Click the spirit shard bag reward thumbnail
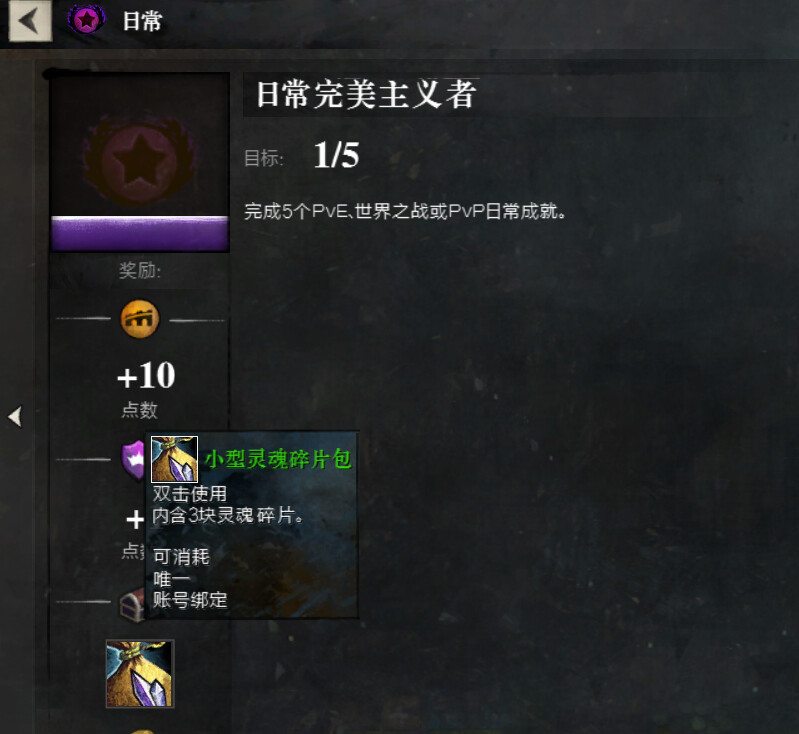 click(x=140, y=673)
